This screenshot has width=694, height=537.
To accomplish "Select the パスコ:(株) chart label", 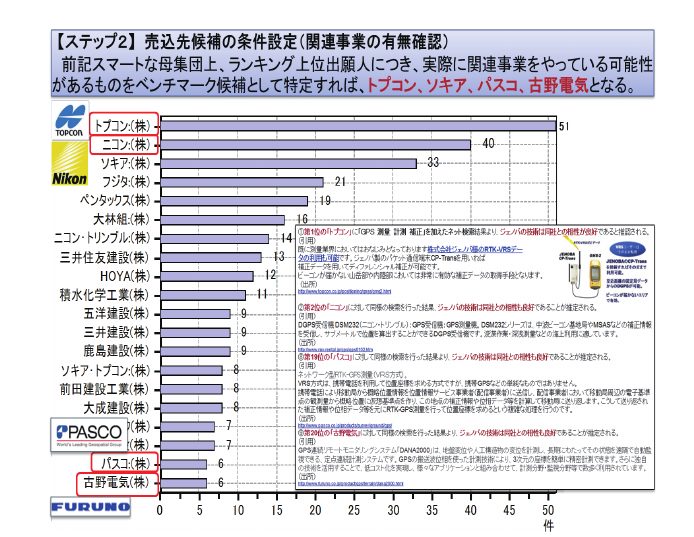I will pos(126,464).
